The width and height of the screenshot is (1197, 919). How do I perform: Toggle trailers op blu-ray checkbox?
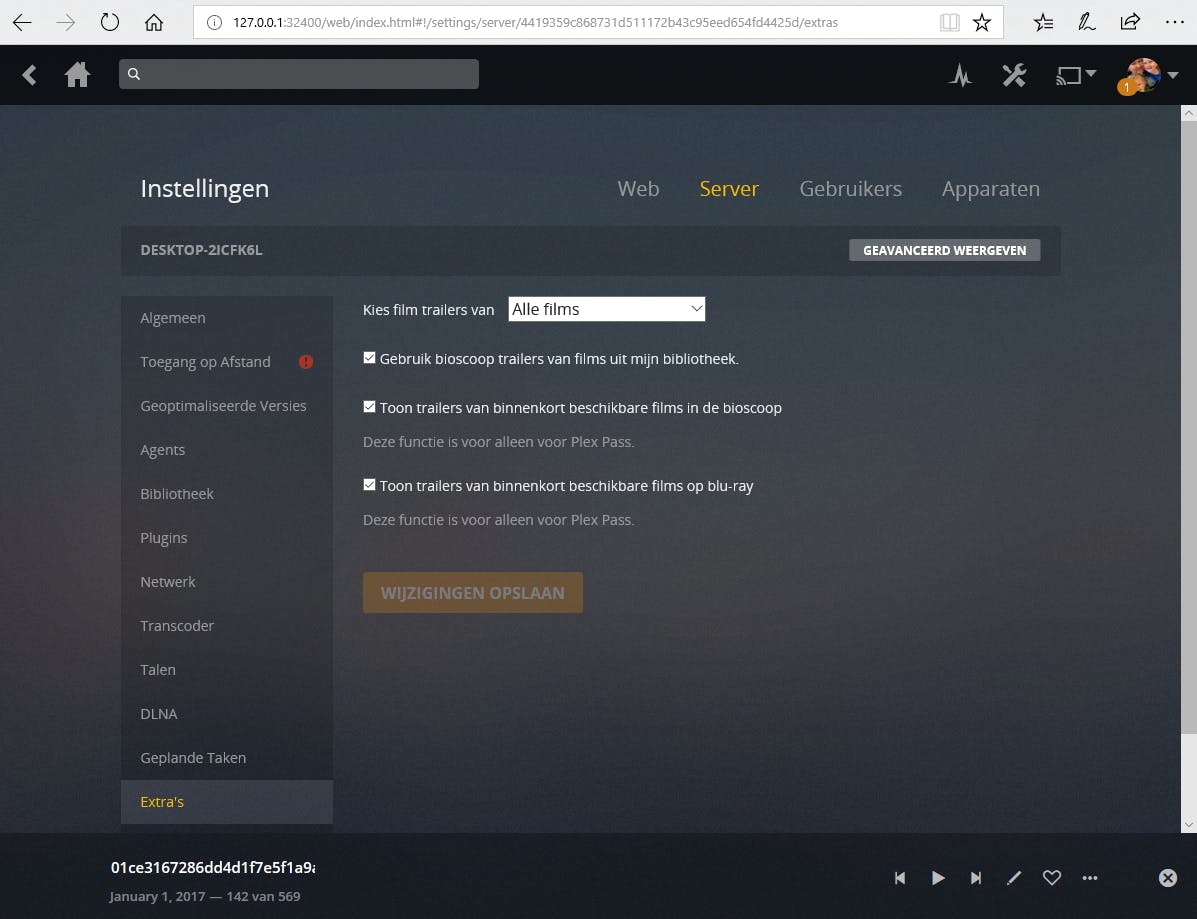point(369,485)
